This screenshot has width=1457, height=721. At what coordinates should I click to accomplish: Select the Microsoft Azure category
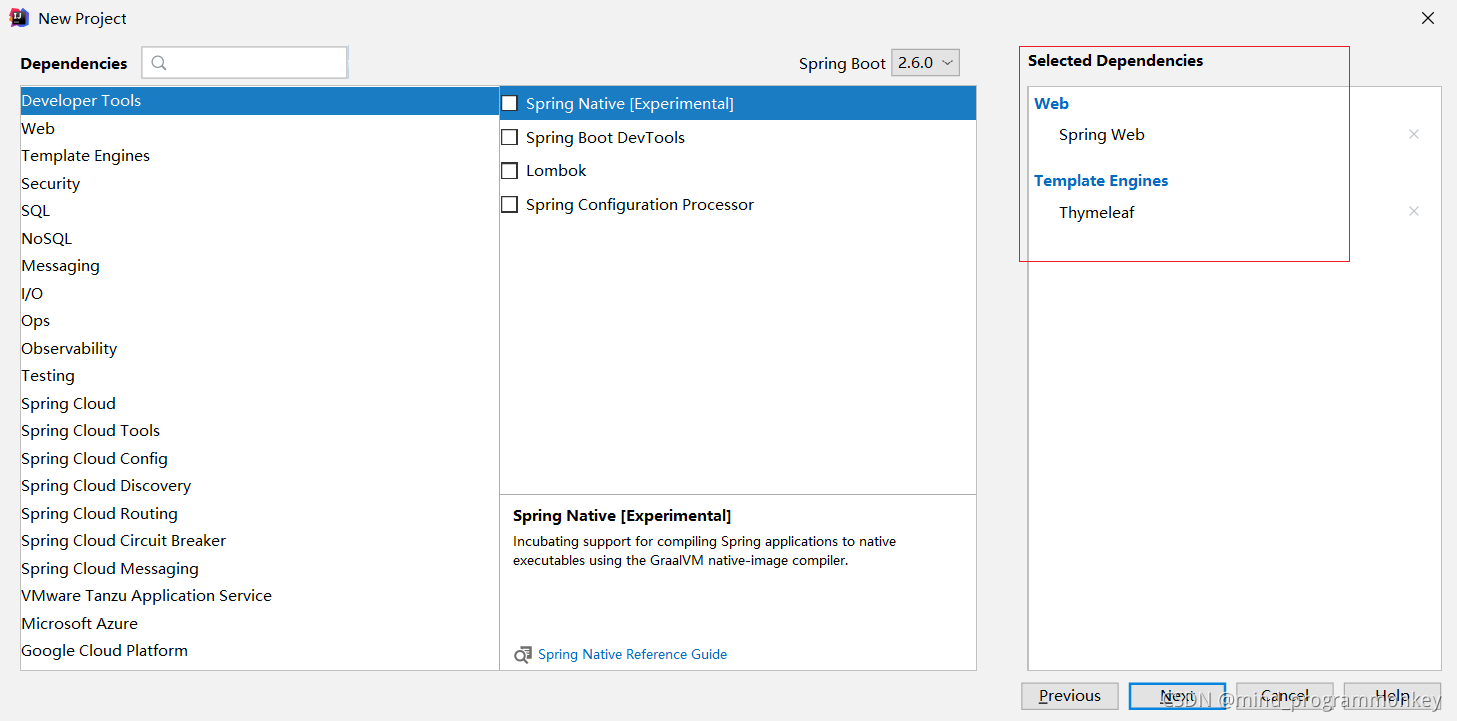point(260,624)
